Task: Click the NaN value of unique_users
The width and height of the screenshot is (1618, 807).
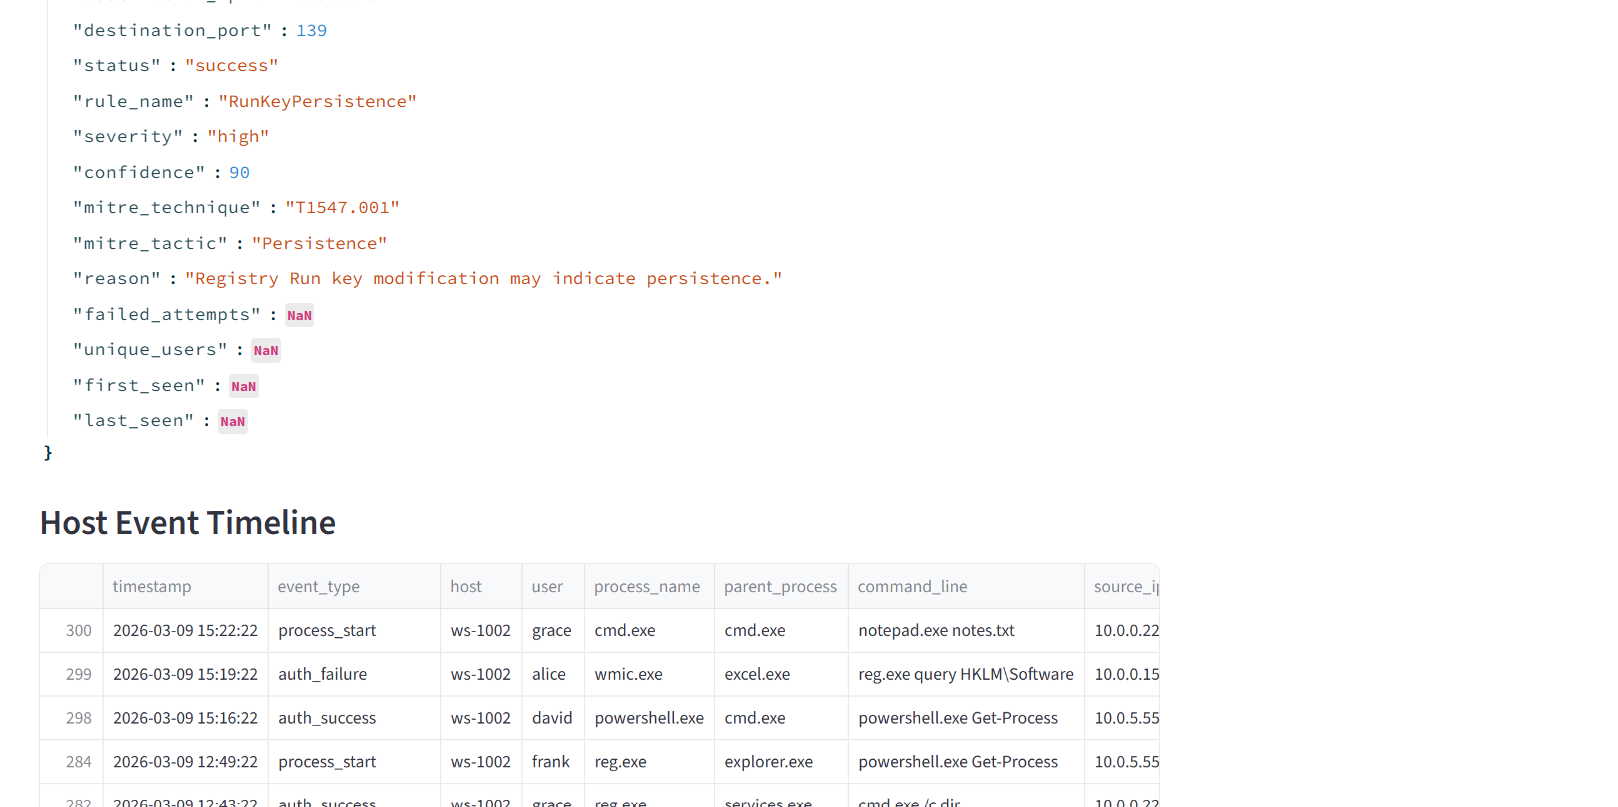Action: [x=266, y=350]
